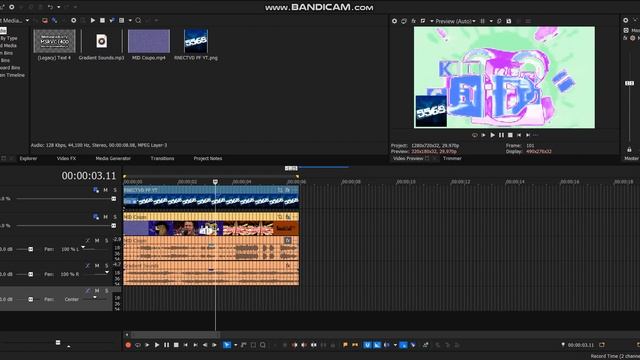Save snapshot to file from preview toolbar
640x360 pixels.
tap(509, 21)
